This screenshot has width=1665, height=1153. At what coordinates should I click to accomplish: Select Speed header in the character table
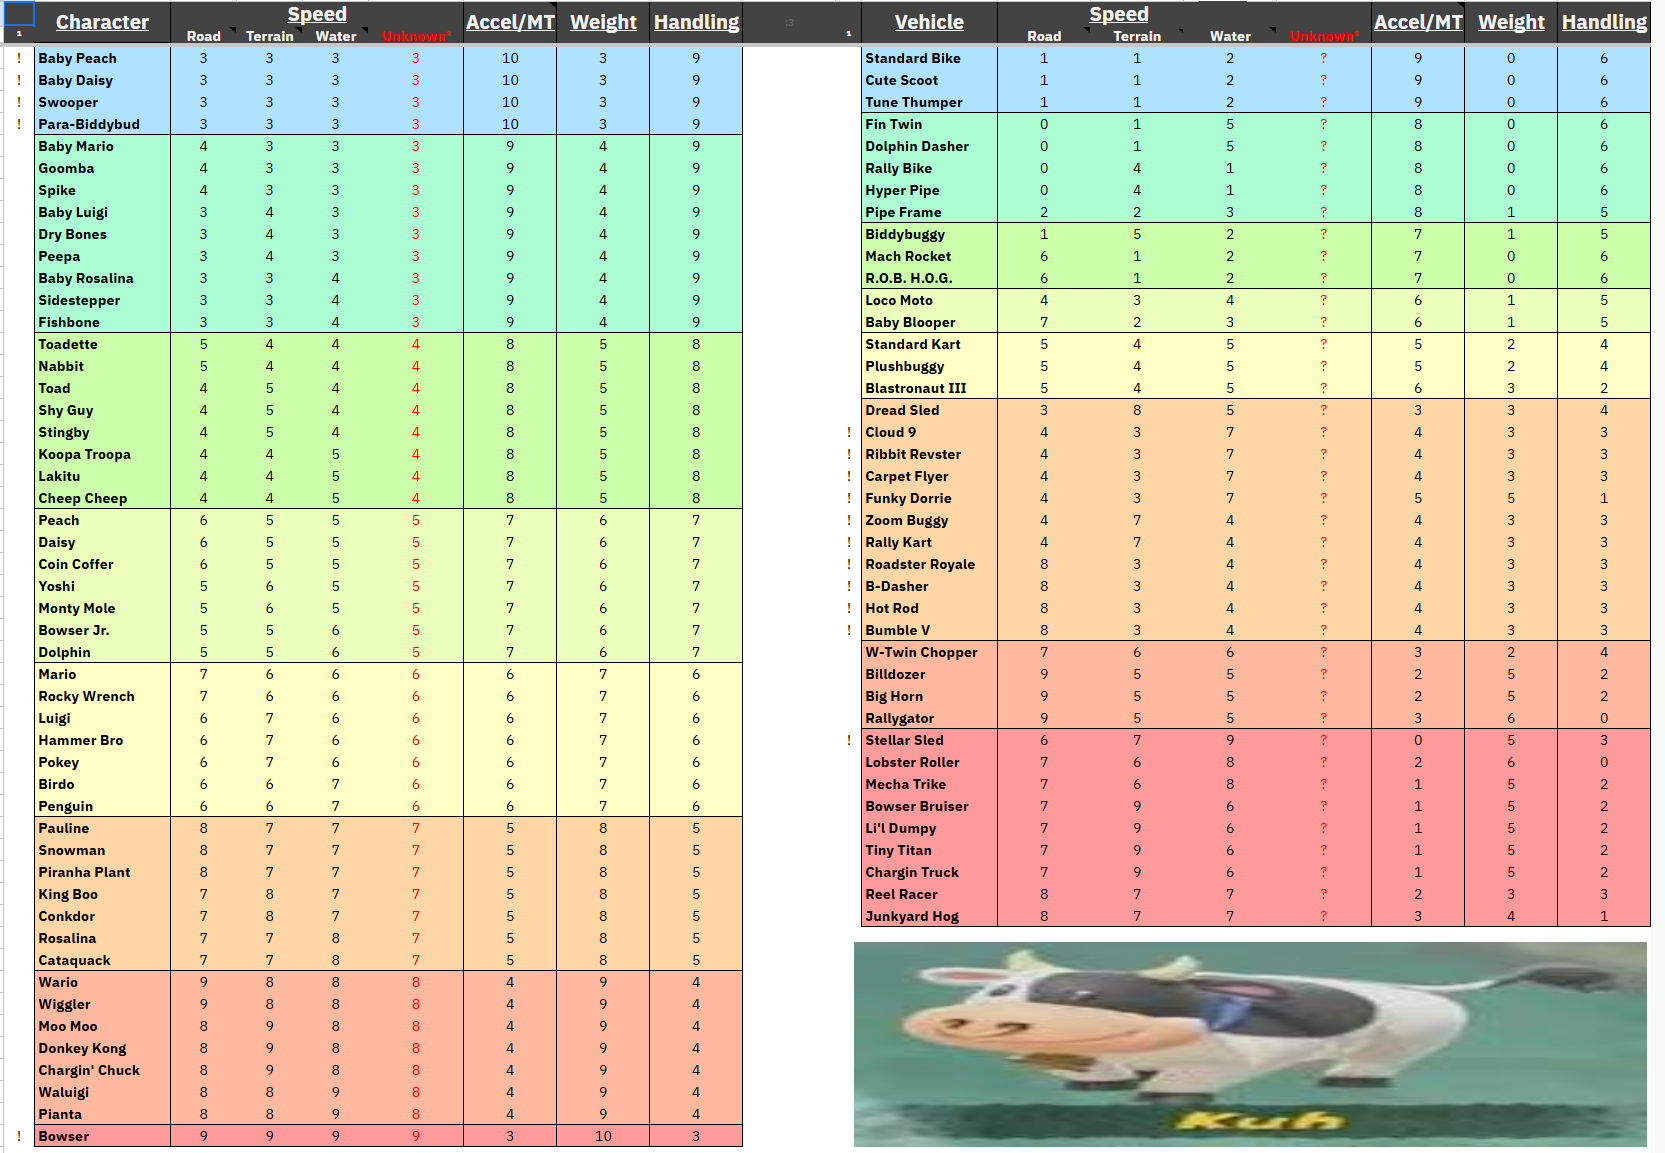[x=317, y=14]
